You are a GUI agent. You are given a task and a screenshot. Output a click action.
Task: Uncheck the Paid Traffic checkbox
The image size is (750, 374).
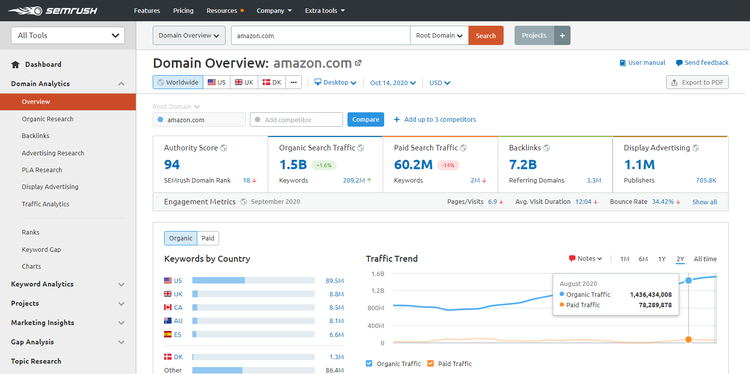click(430, 363)
